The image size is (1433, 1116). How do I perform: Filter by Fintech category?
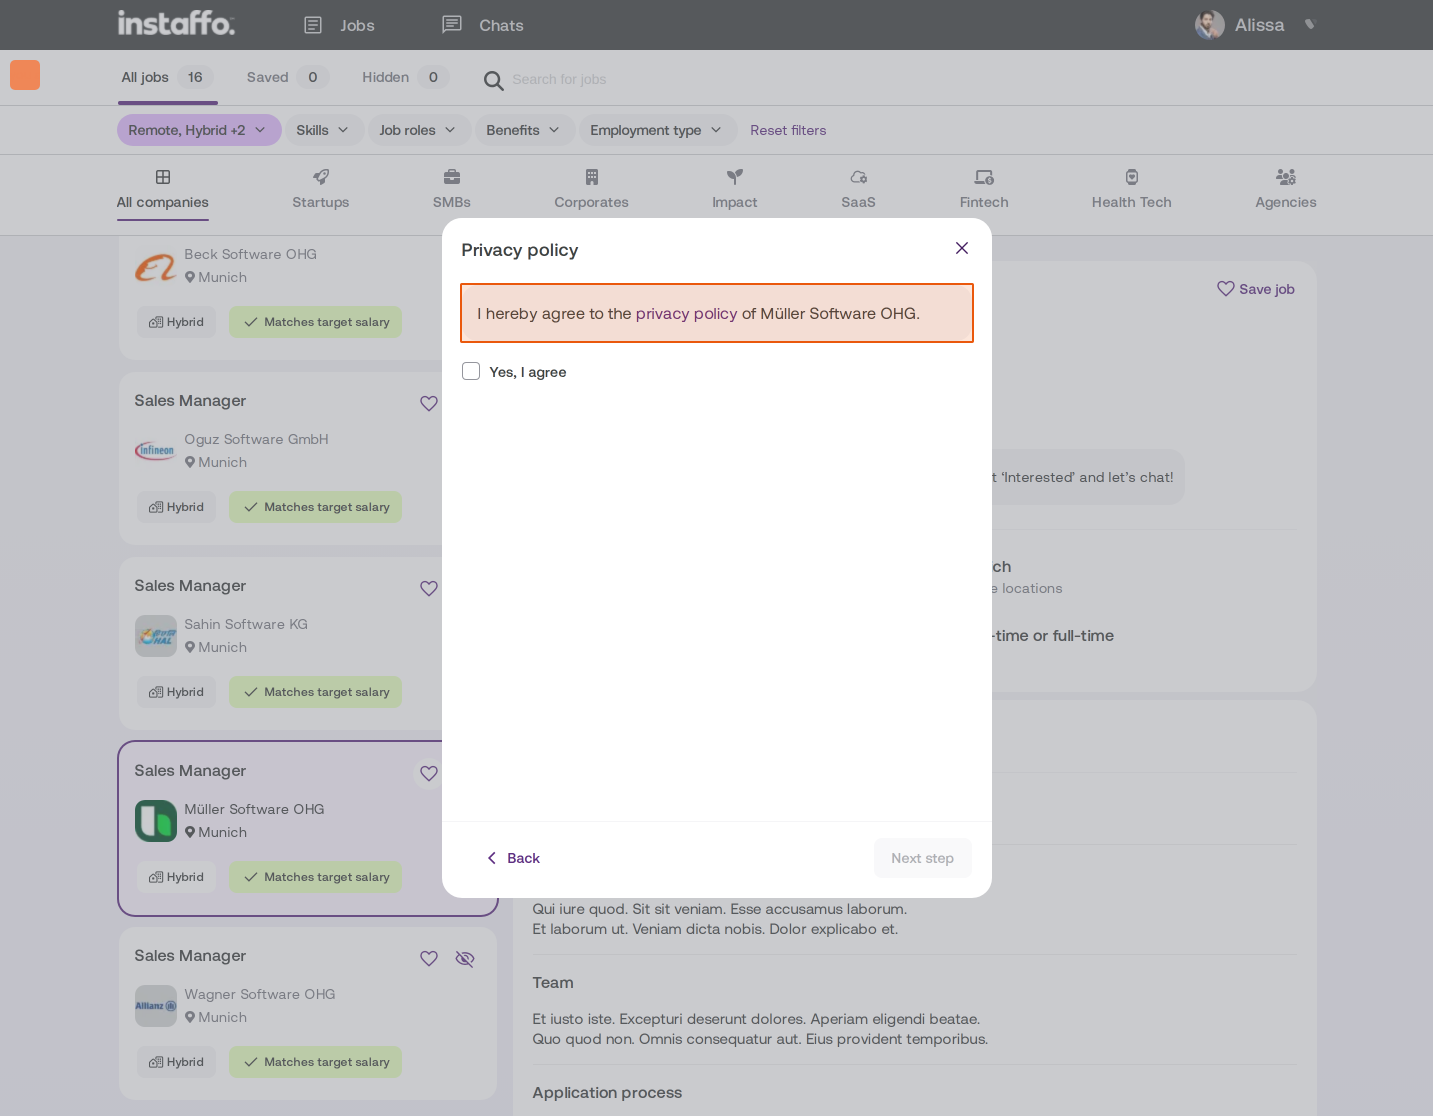[984, 189]
